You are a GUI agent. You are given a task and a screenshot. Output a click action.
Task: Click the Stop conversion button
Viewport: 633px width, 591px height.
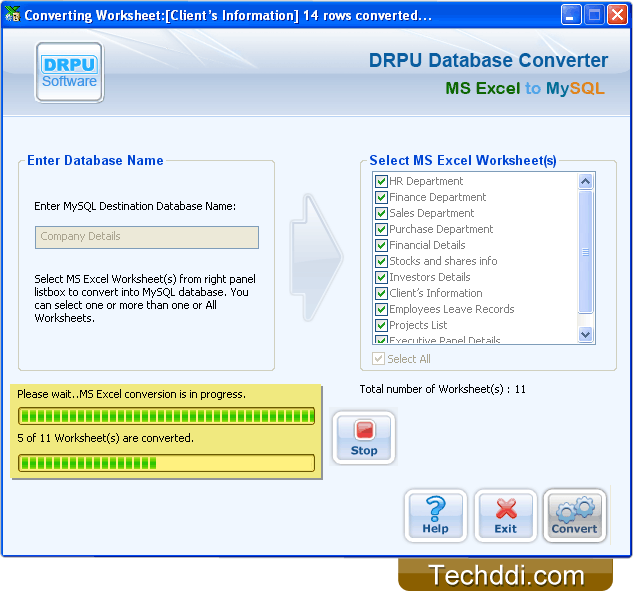pos(364,438)
